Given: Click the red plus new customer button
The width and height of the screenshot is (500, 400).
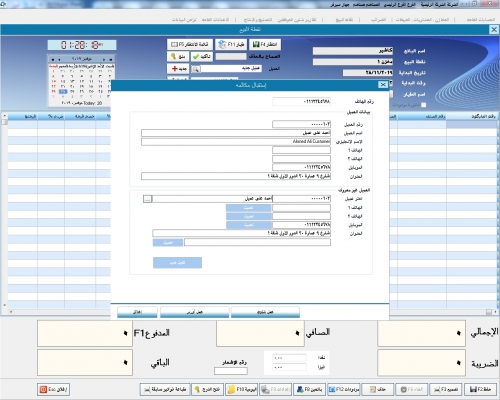Looking at the screenshot, I should pos(178,68).
